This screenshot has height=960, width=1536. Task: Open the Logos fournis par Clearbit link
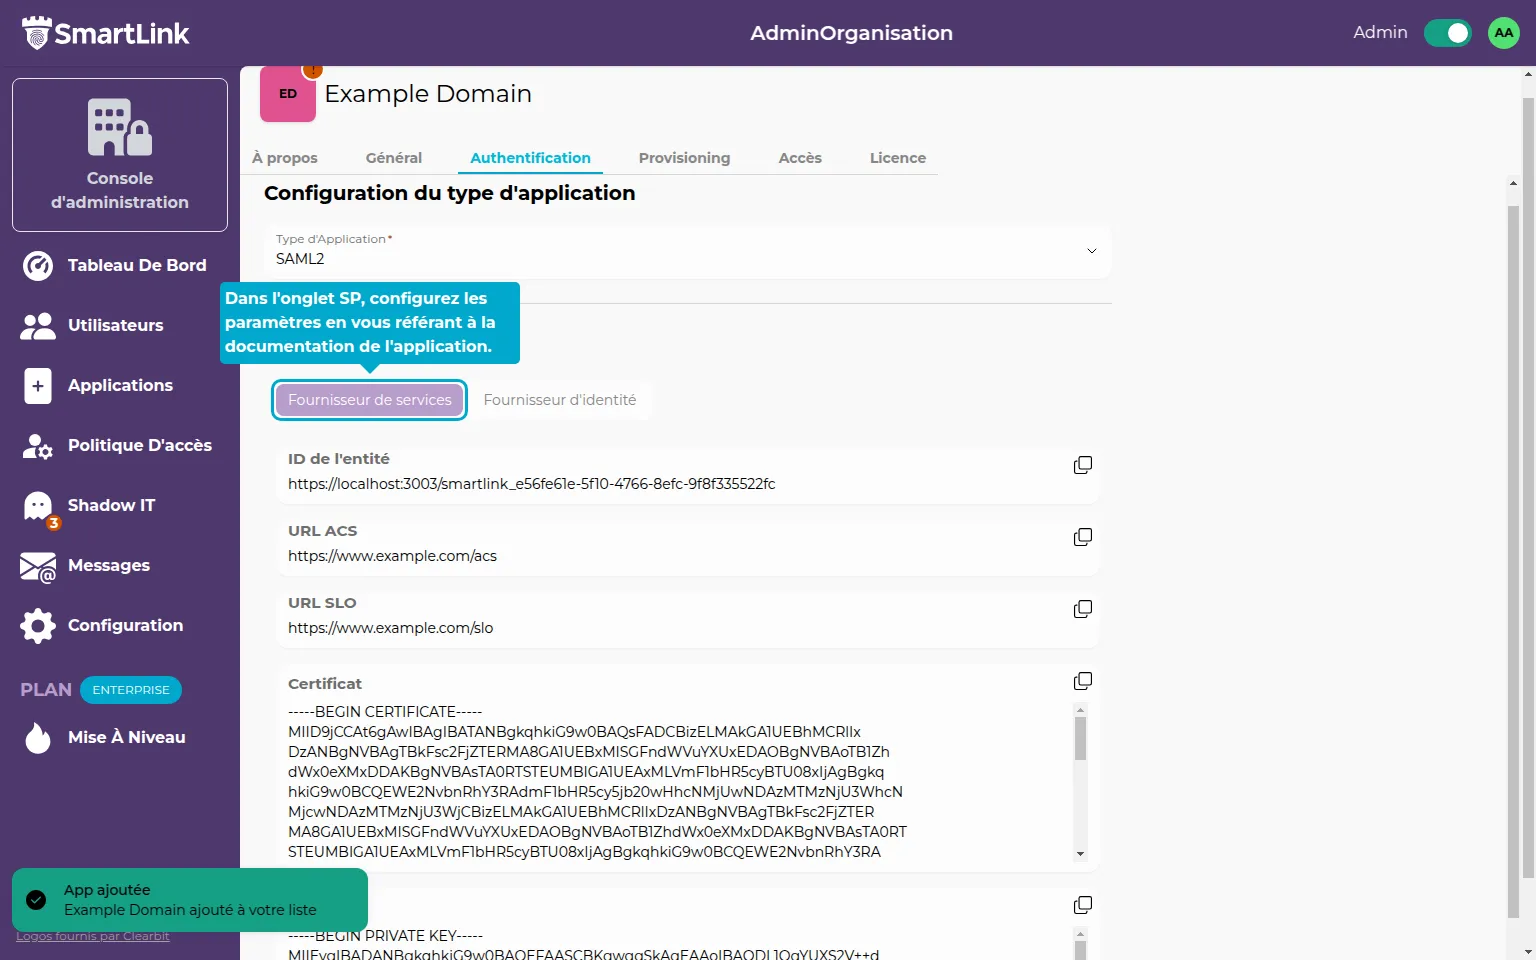click(93, 937)
